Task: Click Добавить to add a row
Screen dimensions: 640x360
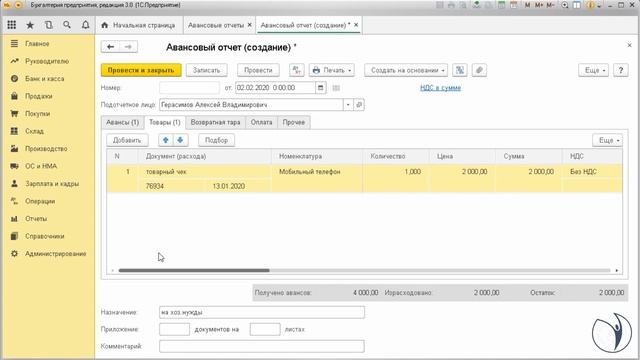Action: (x=127, y=140)
